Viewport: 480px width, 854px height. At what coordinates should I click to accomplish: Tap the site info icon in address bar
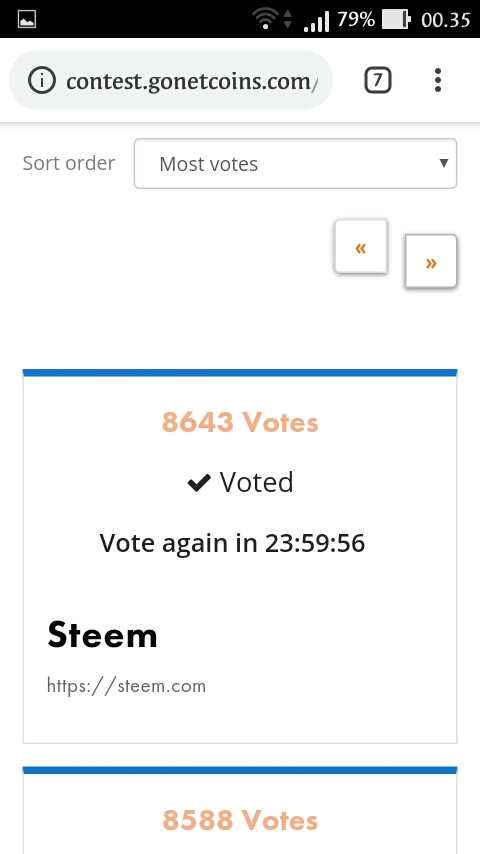[x=41, y=81]
